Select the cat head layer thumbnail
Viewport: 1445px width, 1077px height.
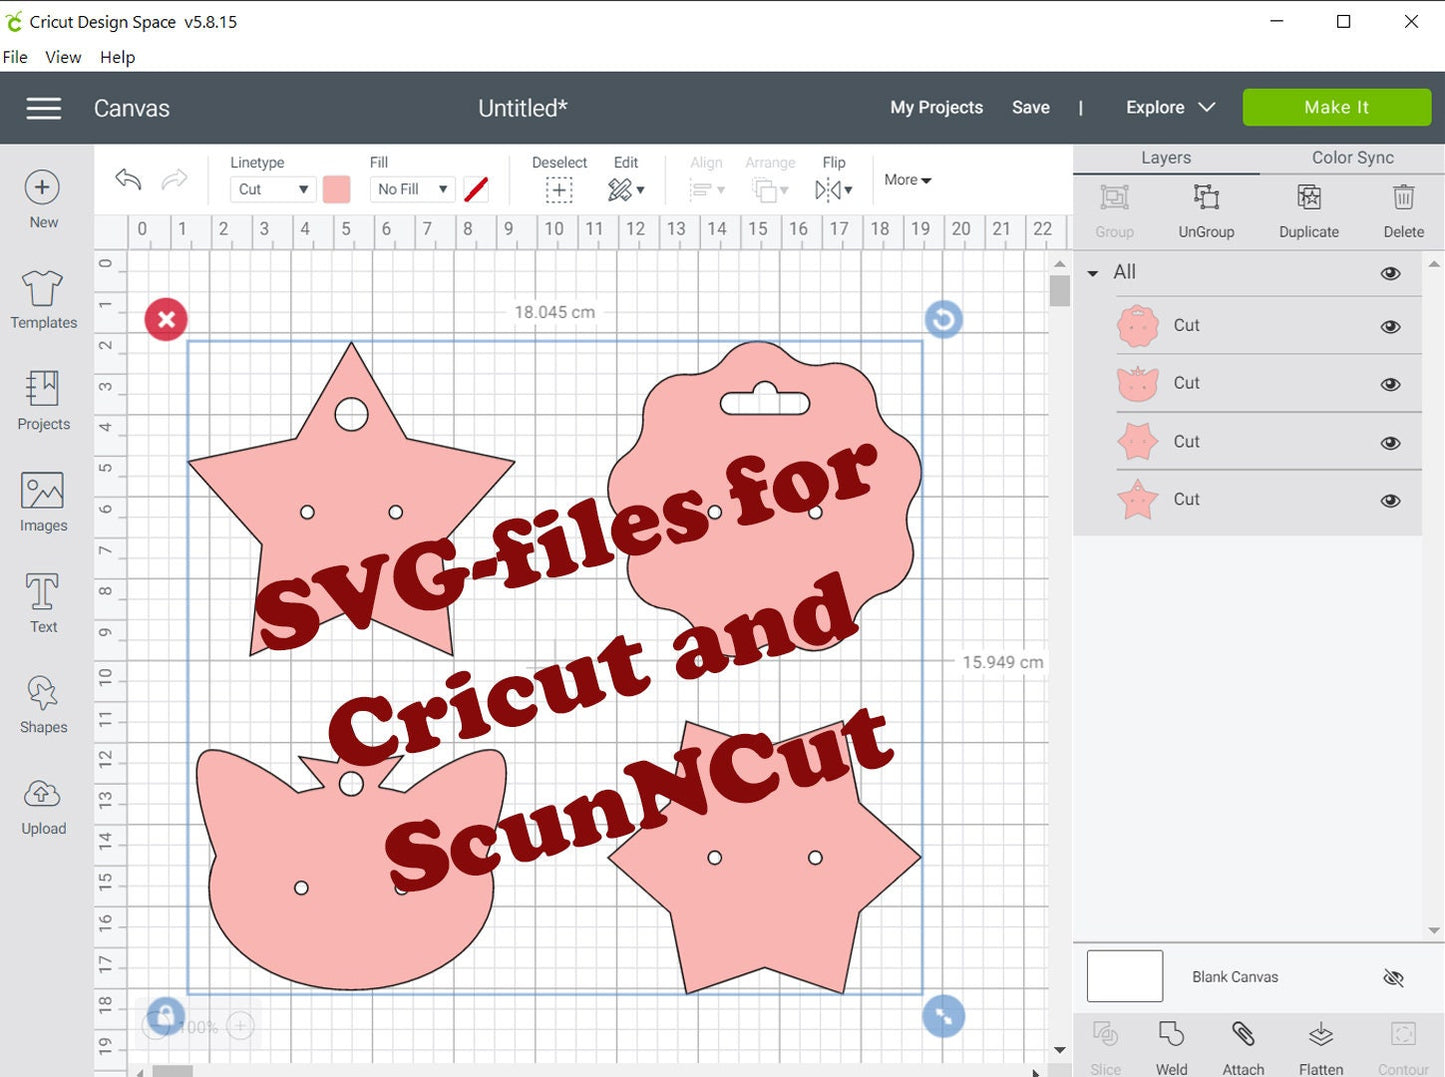click(x=1138, y=384)
